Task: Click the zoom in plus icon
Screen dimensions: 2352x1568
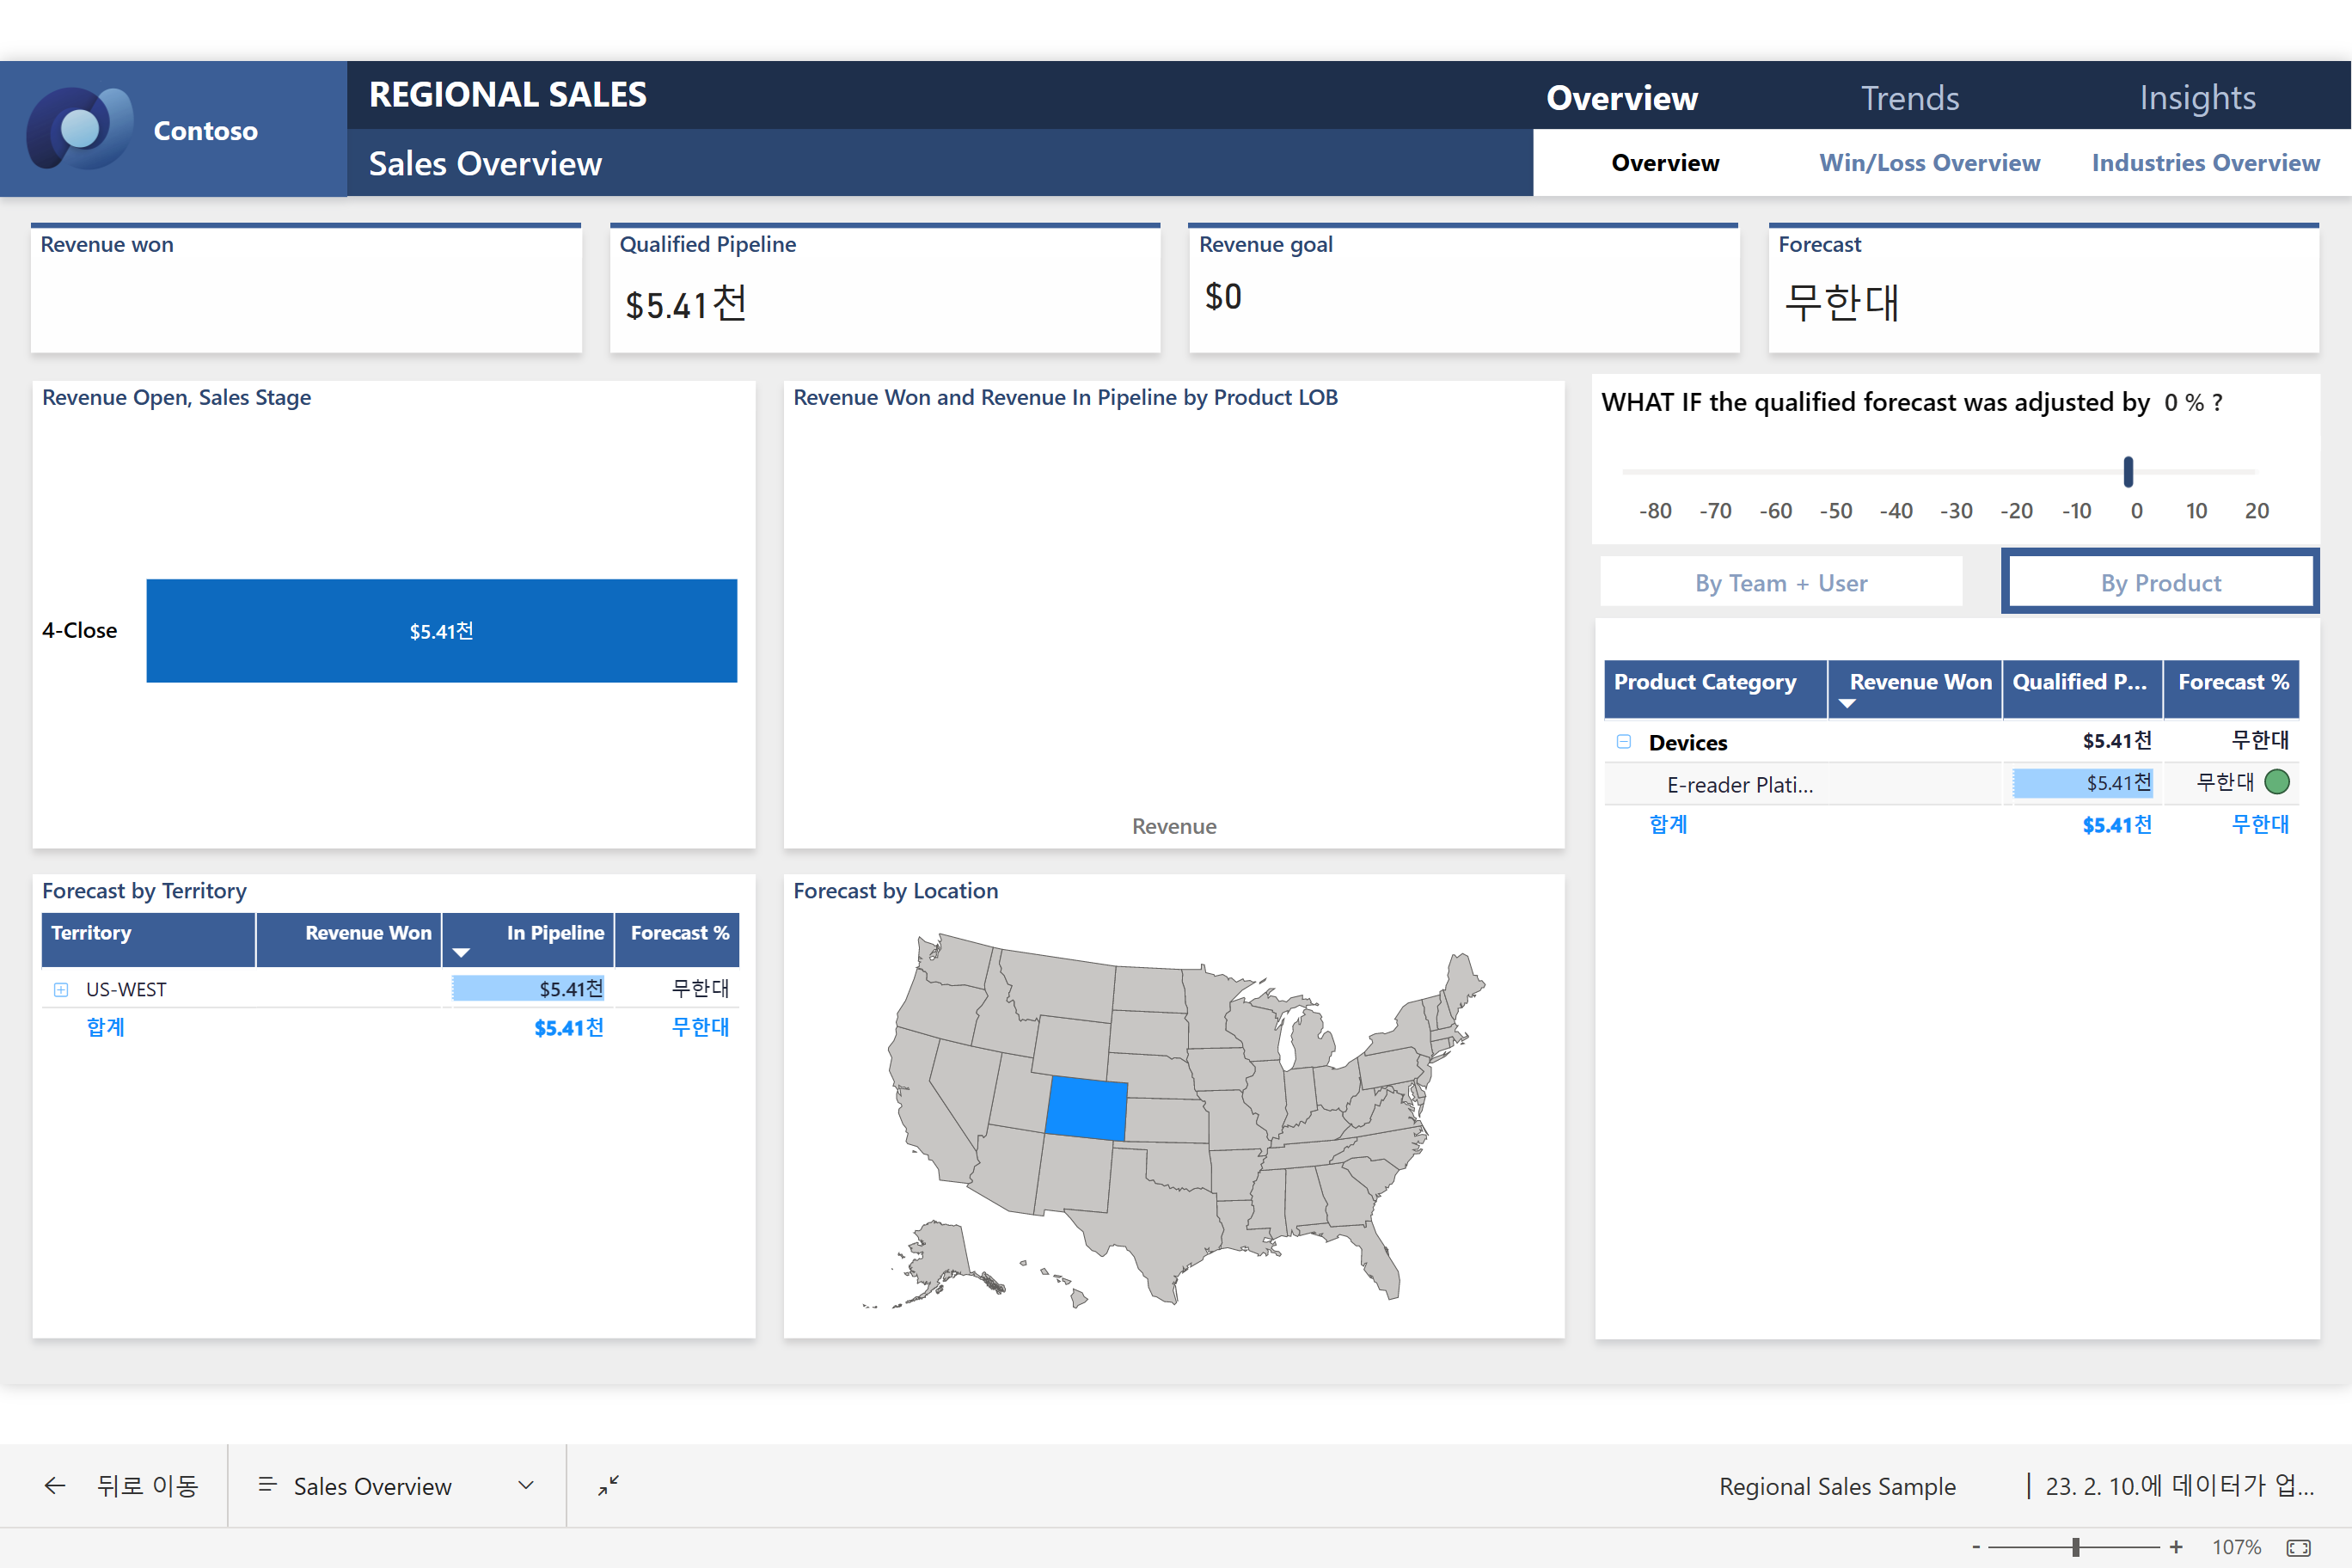Action: click(2176, 1547)
